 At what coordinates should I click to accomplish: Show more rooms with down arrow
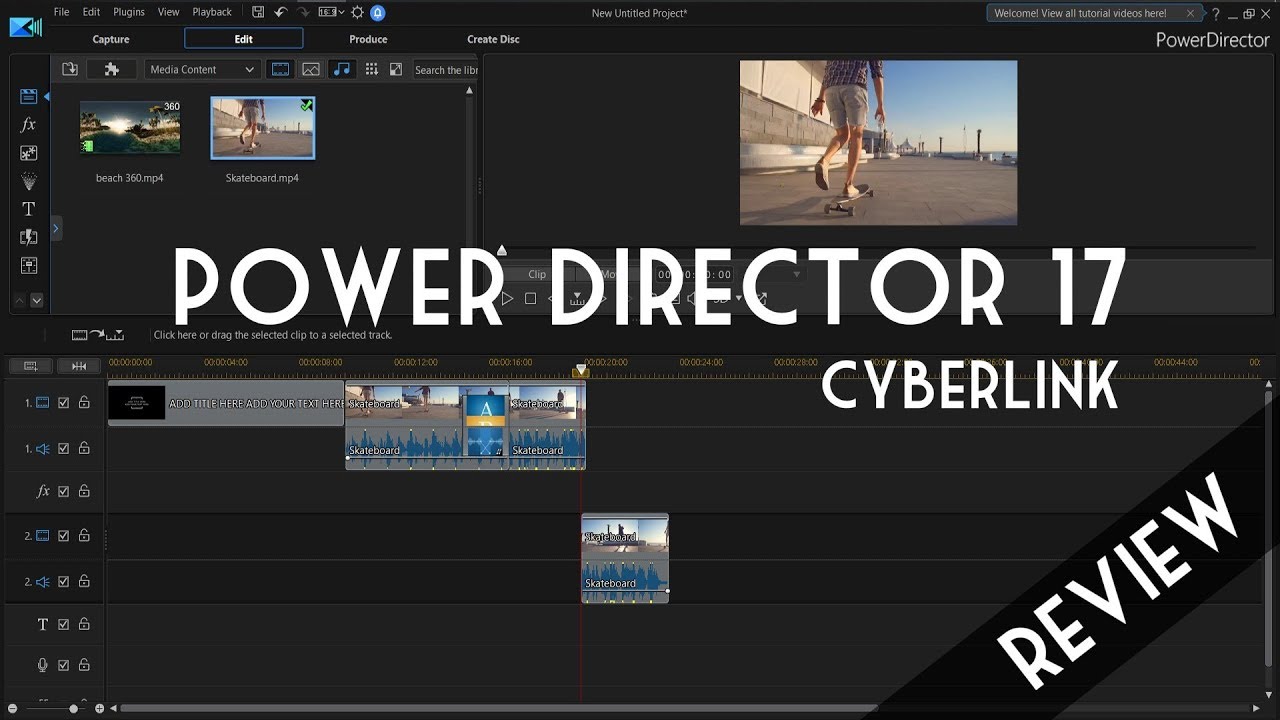(x=37, y=300)
